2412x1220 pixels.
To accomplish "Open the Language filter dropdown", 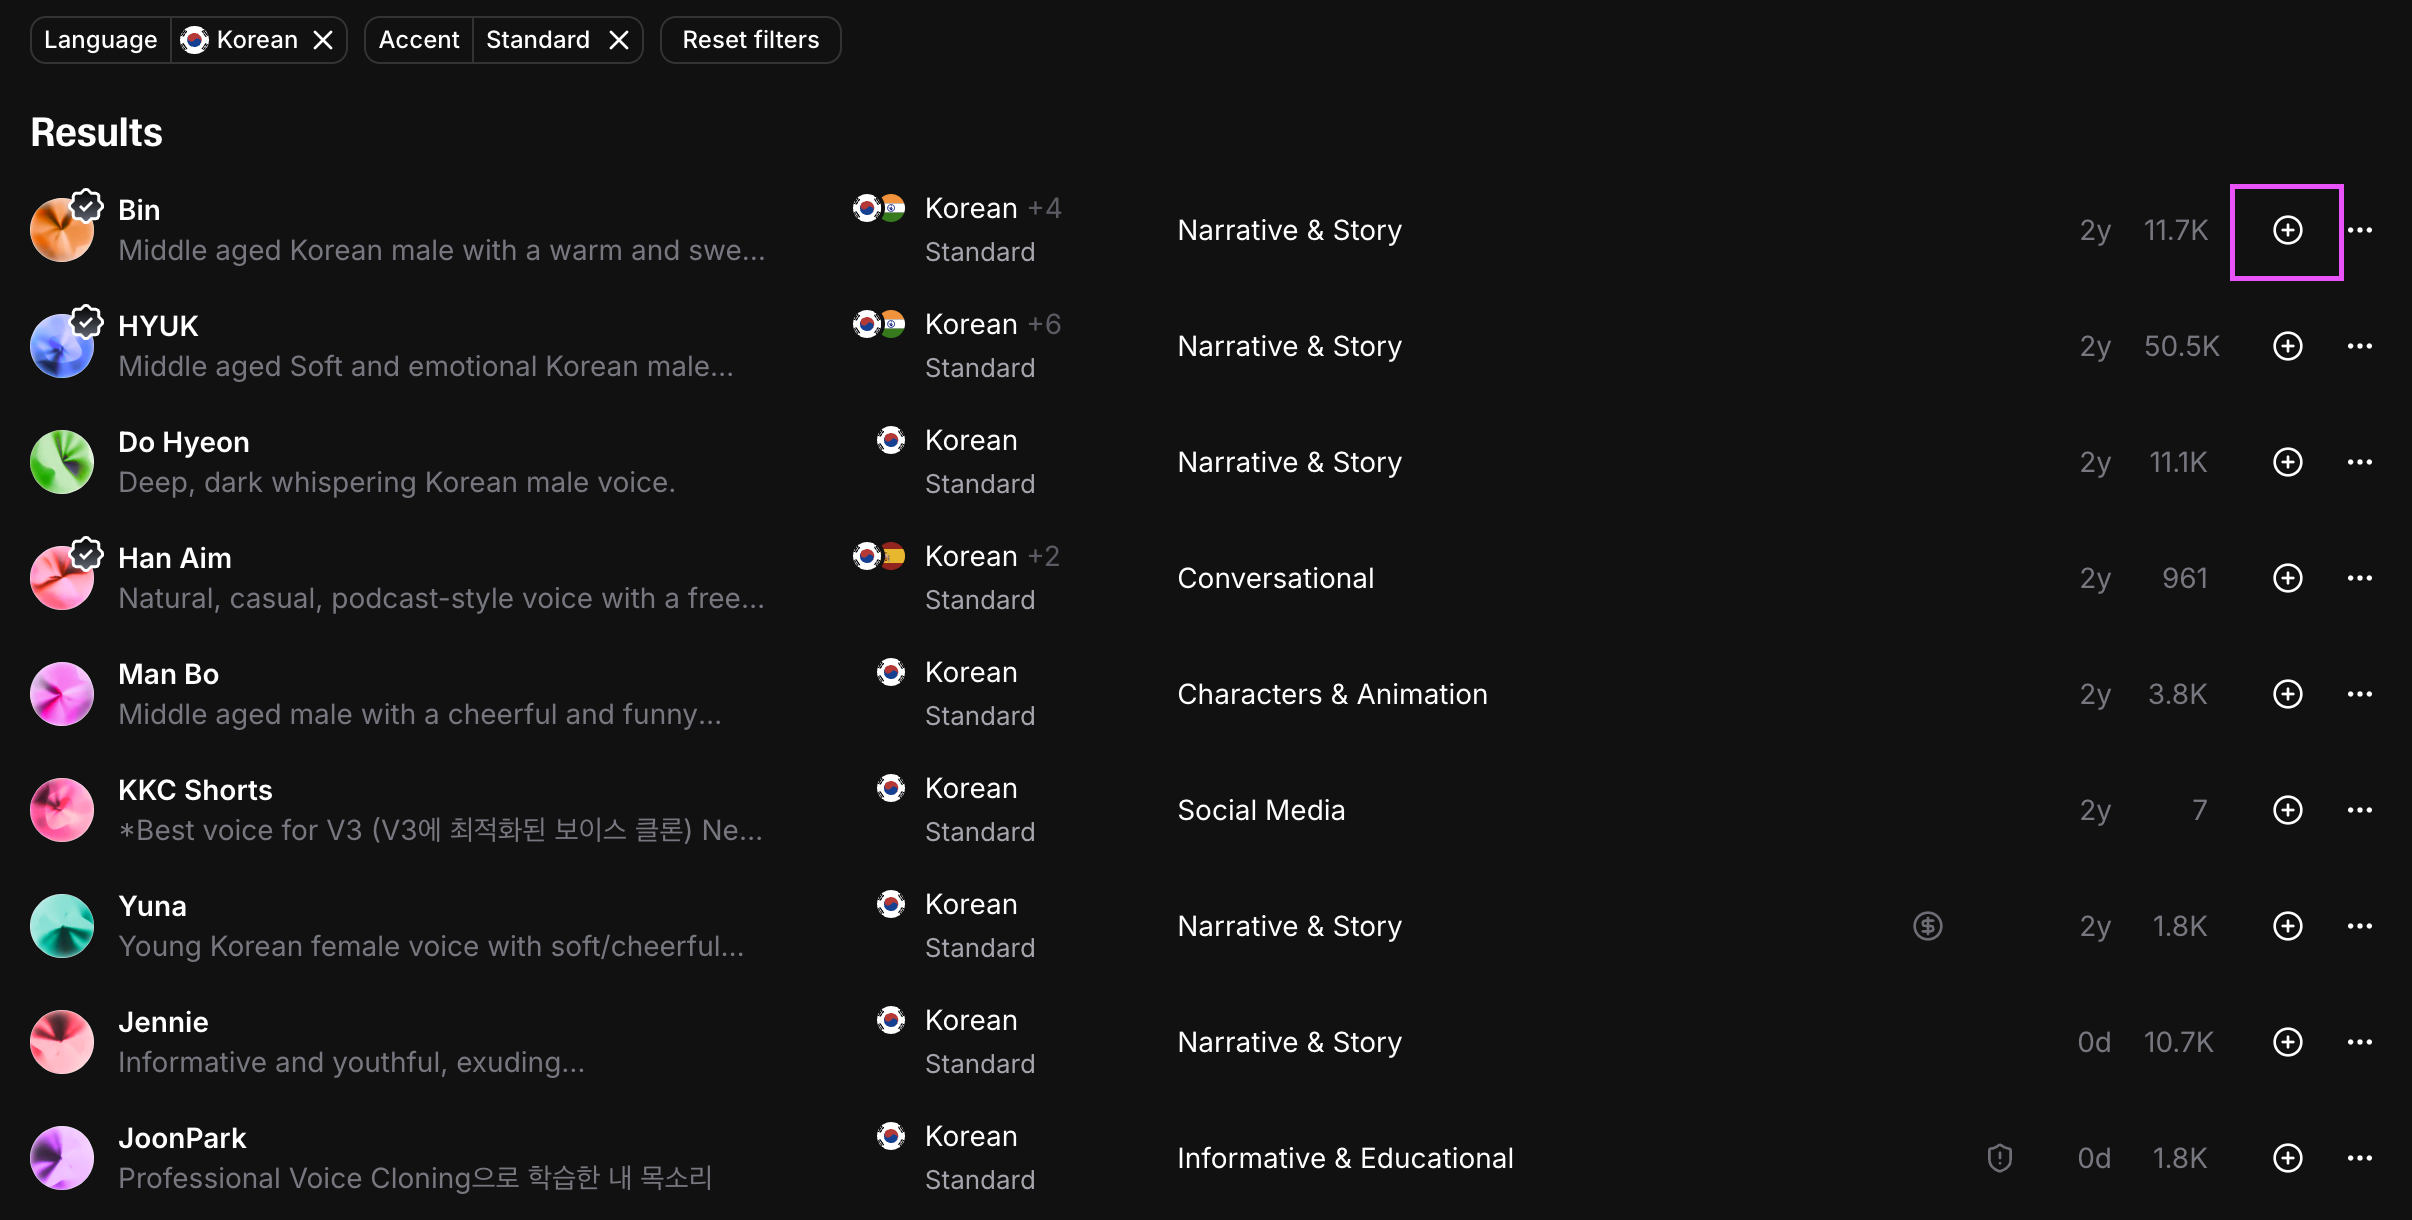I will 101,40.
